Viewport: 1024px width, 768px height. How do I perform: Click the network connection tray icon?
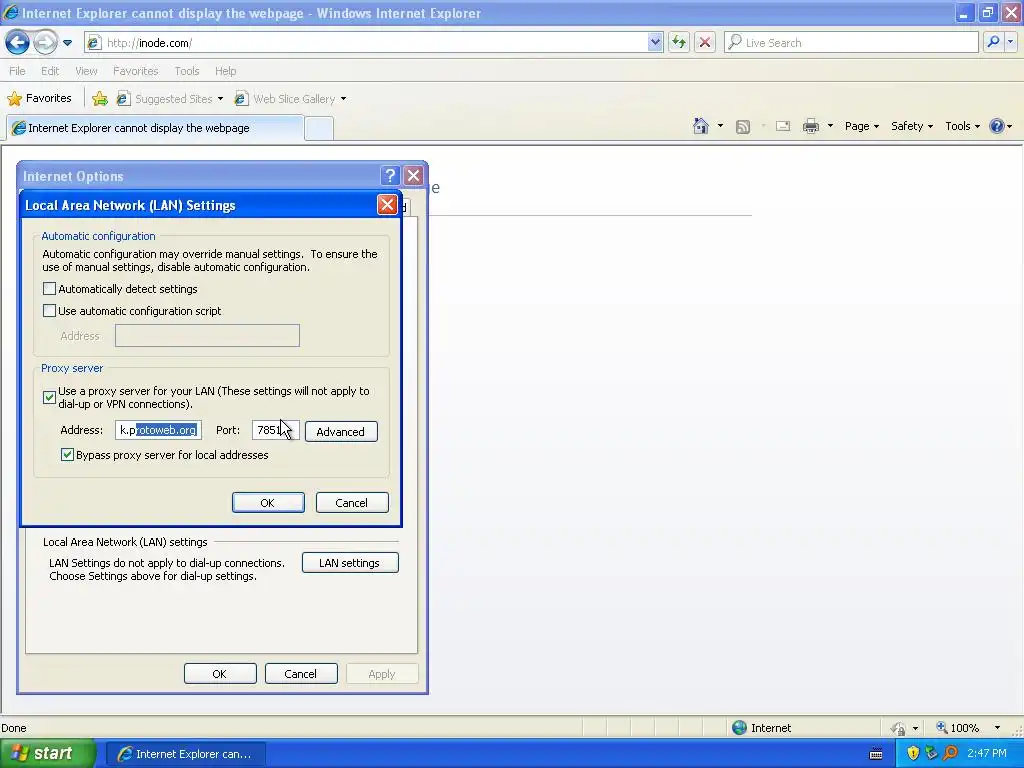pyautogui.click(x=932, y=754)
